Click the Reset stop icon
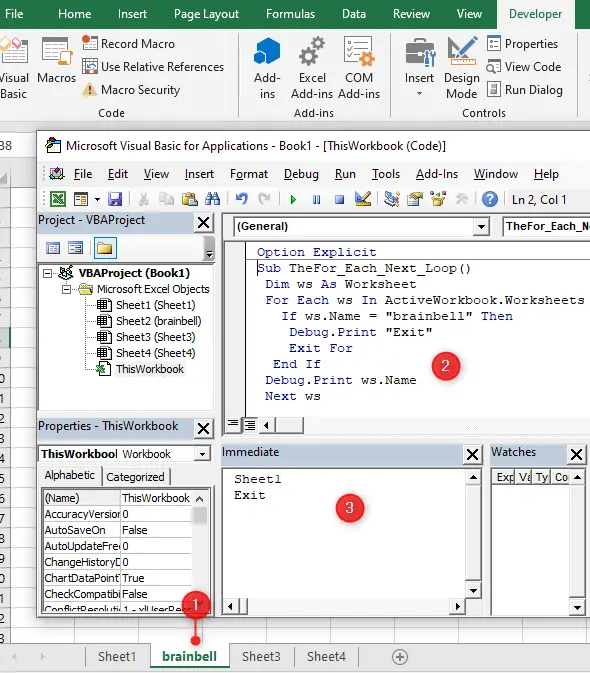 [x=339, y=199]
